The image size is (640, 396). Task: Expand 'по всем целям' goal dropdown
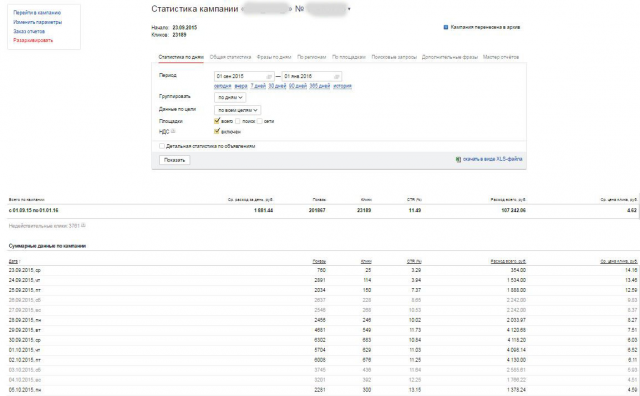click(x=238, y=110)
